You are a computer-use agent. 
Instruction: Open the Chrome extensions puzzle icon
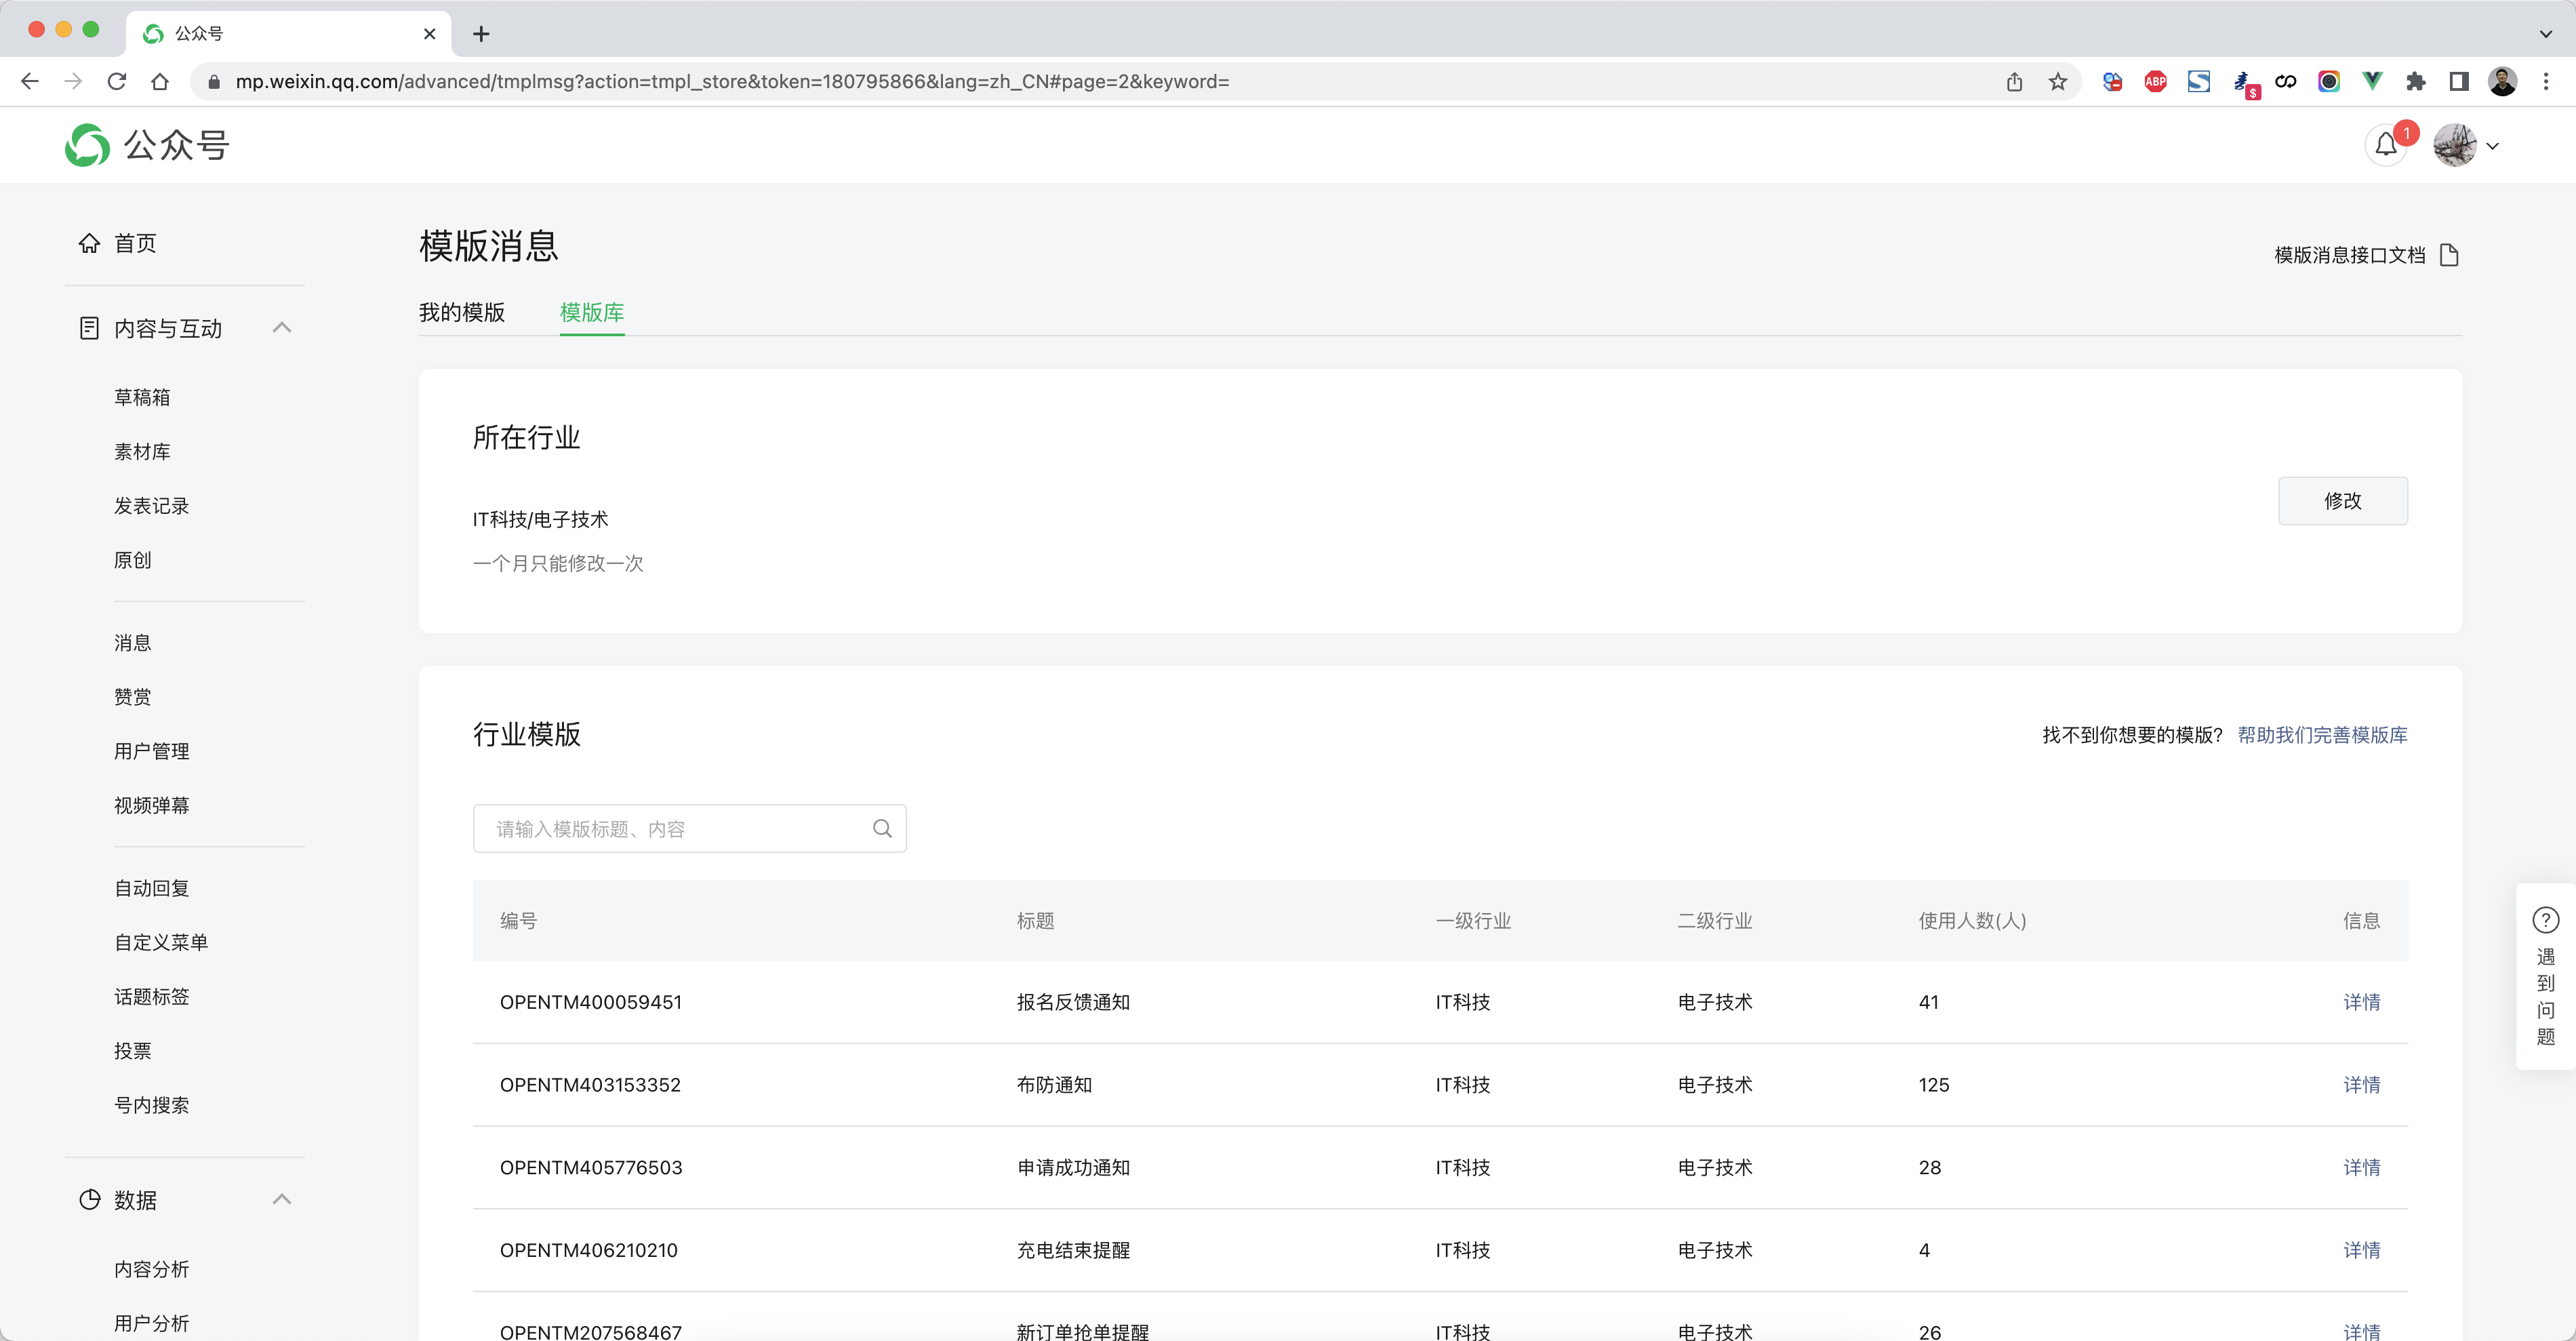[2415, 82]
